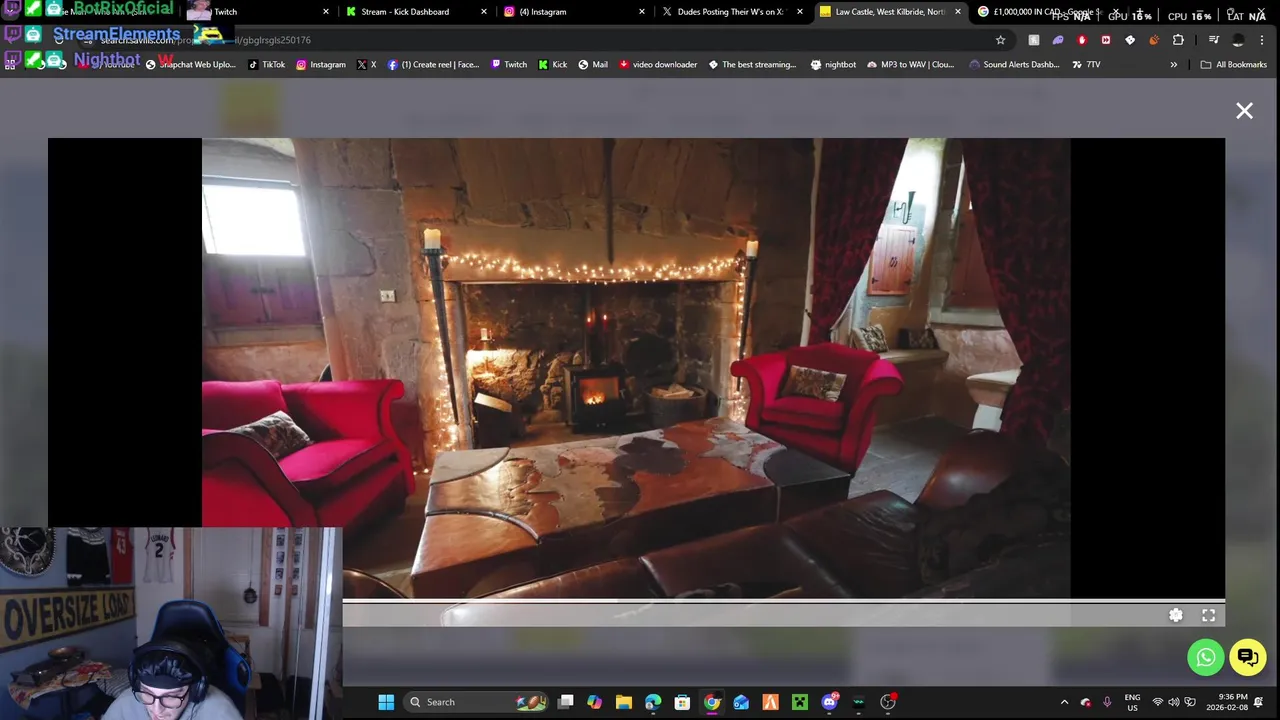Open Minecraft from the taskbar
Viewport: 1280px width, 720px height.
(x=800, y=702)
